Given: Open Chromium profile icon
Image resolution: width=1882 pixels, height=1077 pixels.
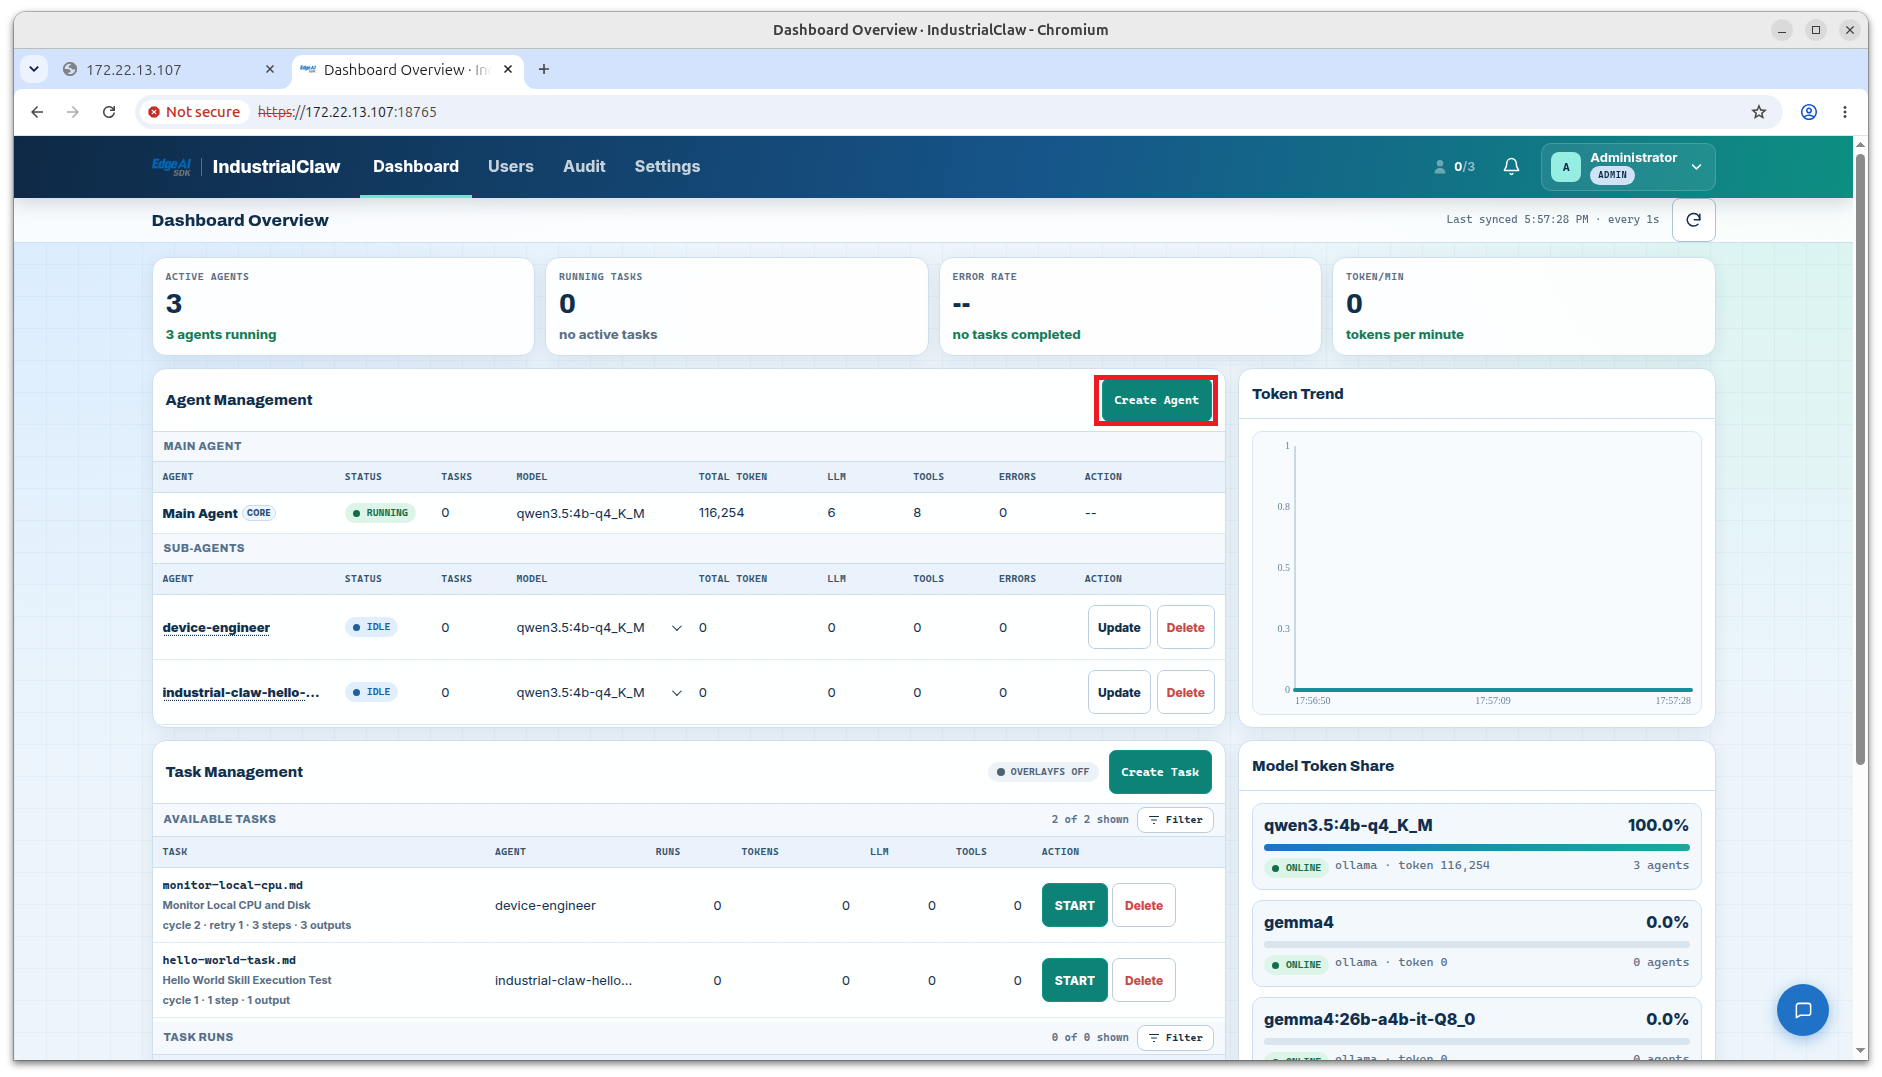Looking at the screenshot, I should point(1809,112).
